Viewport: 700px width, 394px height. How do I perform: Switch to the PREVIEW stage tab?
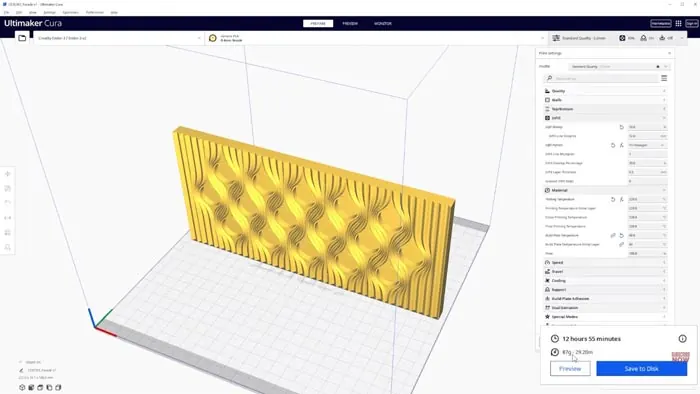[350, 24]
